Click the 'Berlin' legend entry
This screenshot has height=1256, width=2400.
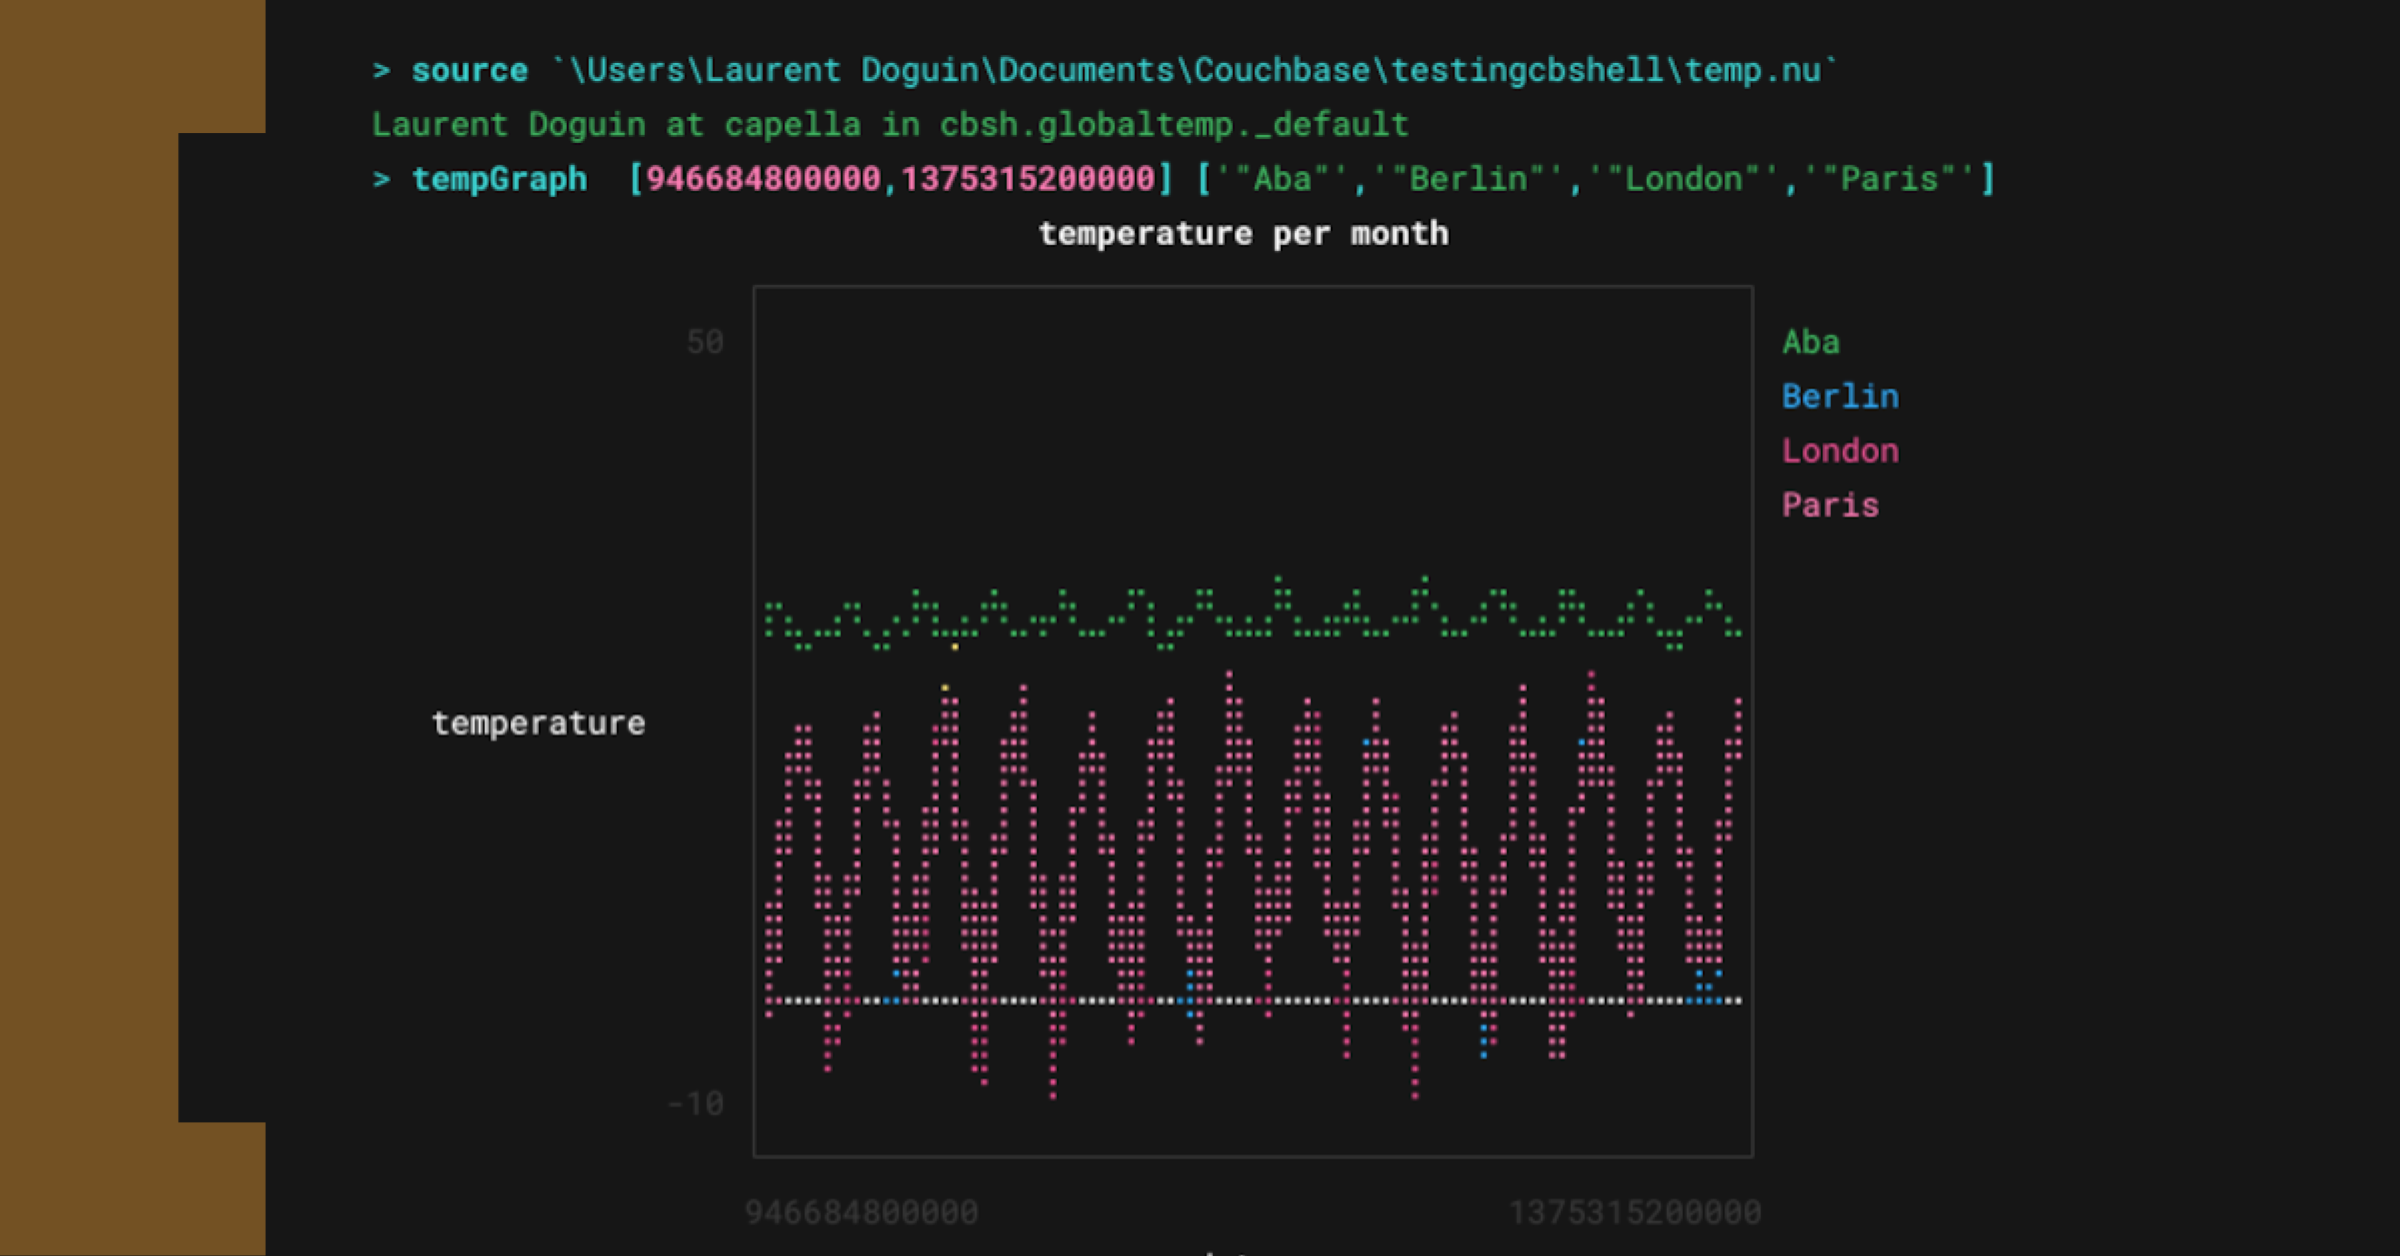pyautogui.click(x=1840, y=397)
